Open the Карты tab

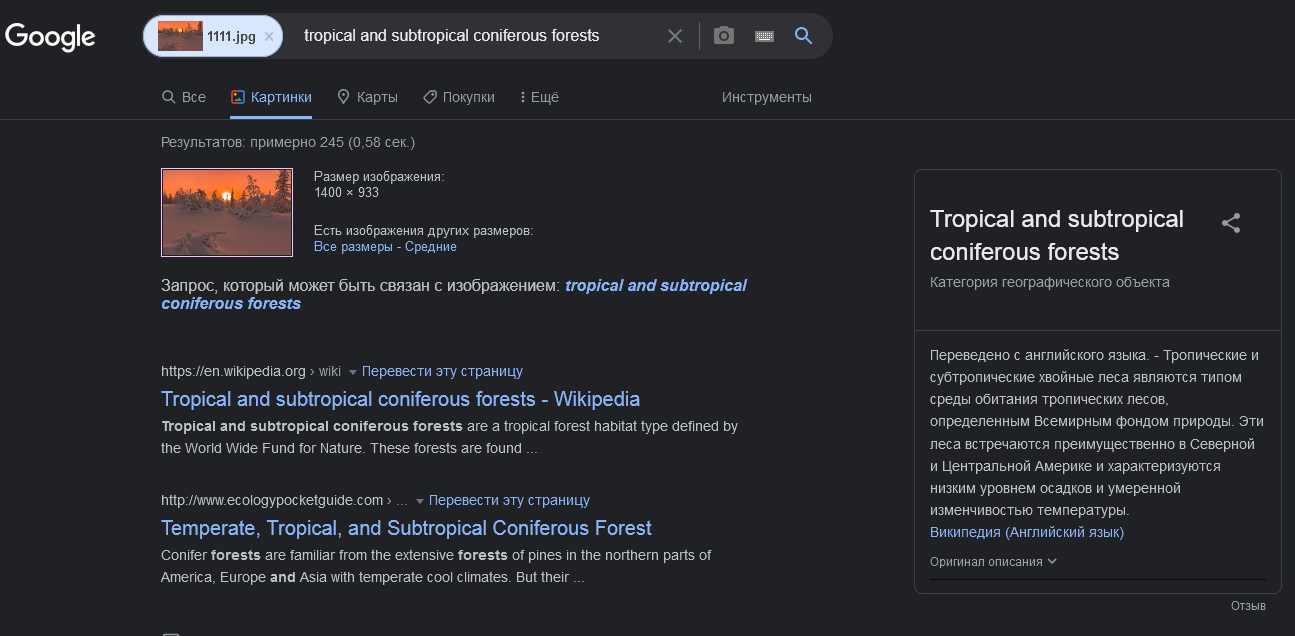[x=367, y=97]
